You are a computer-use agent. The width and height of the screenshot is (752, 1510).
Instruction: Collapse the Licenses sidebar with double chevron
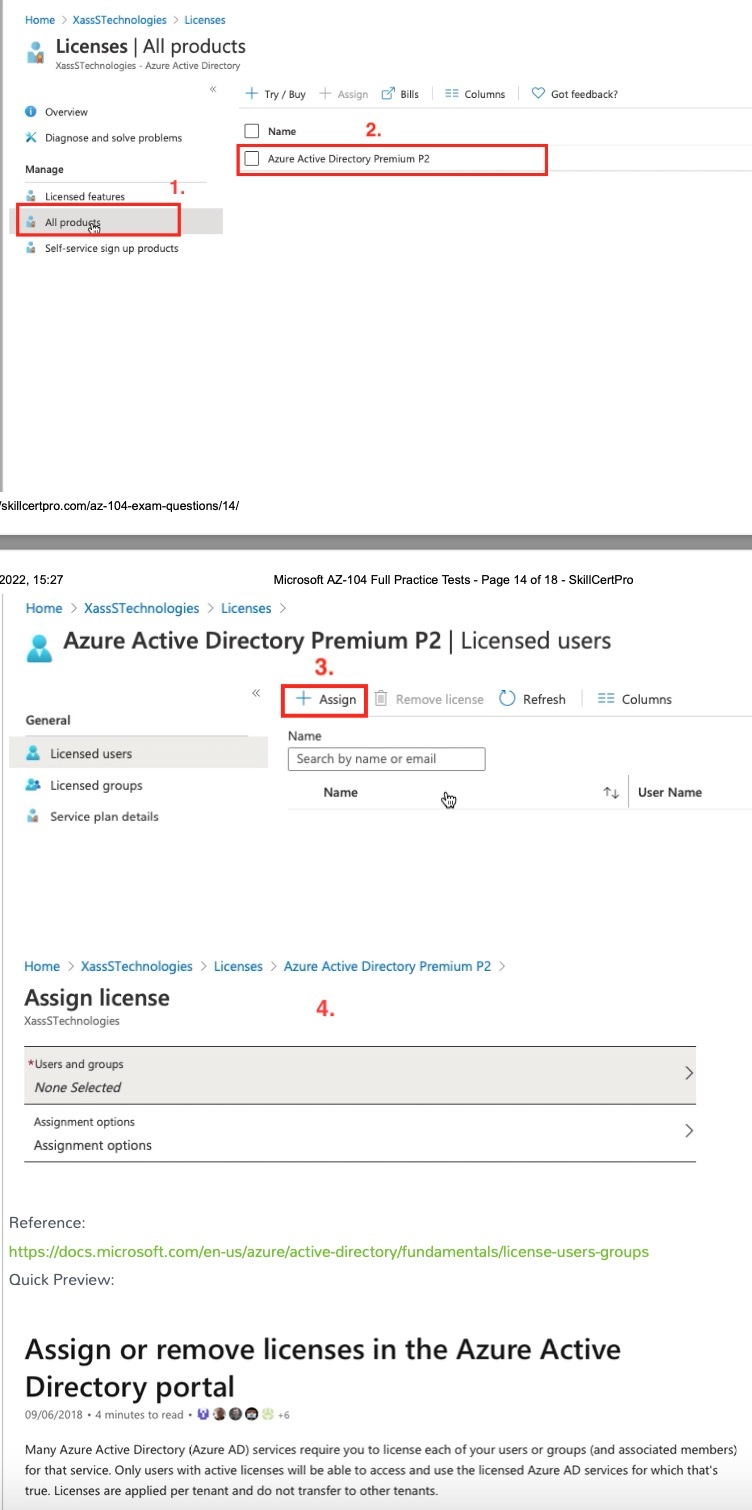(x=213, y=90)
